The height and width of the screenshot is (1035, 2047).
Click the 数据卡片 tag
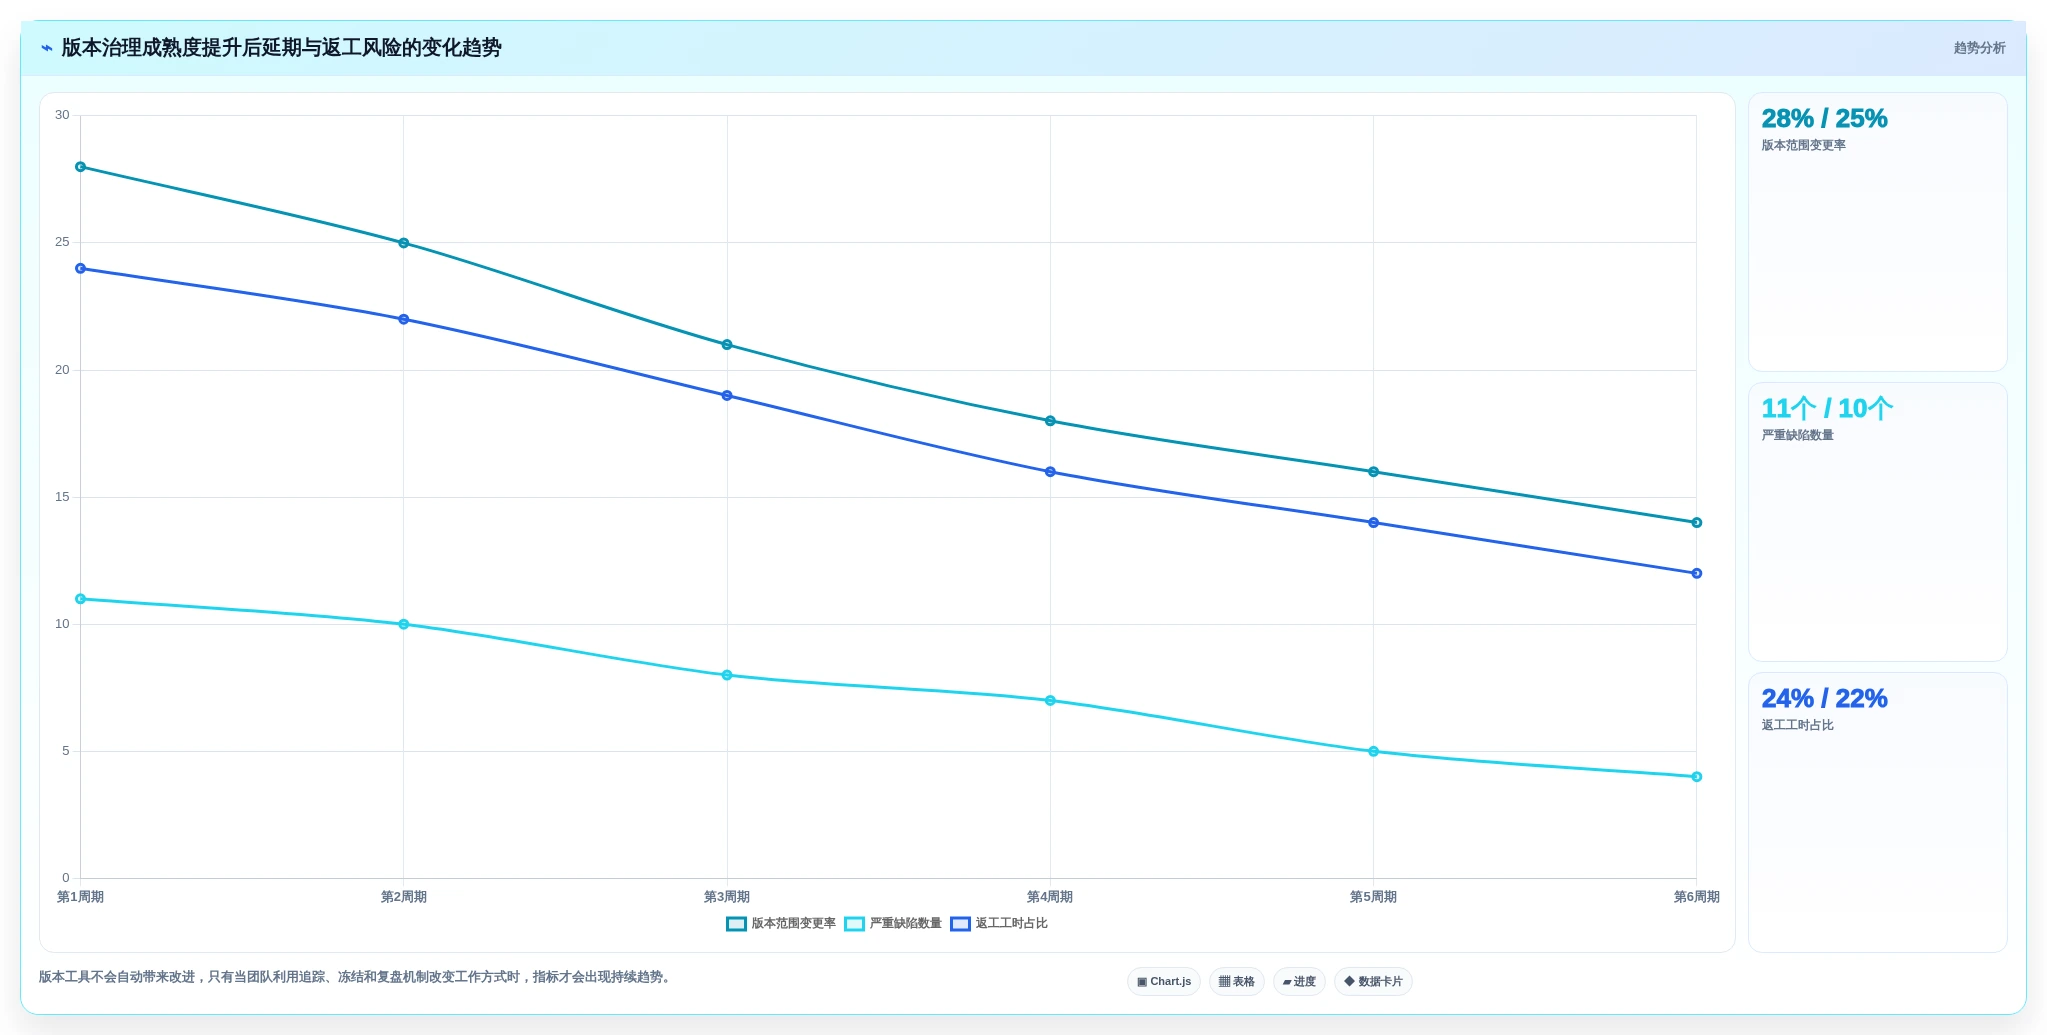click(1373, 982)
